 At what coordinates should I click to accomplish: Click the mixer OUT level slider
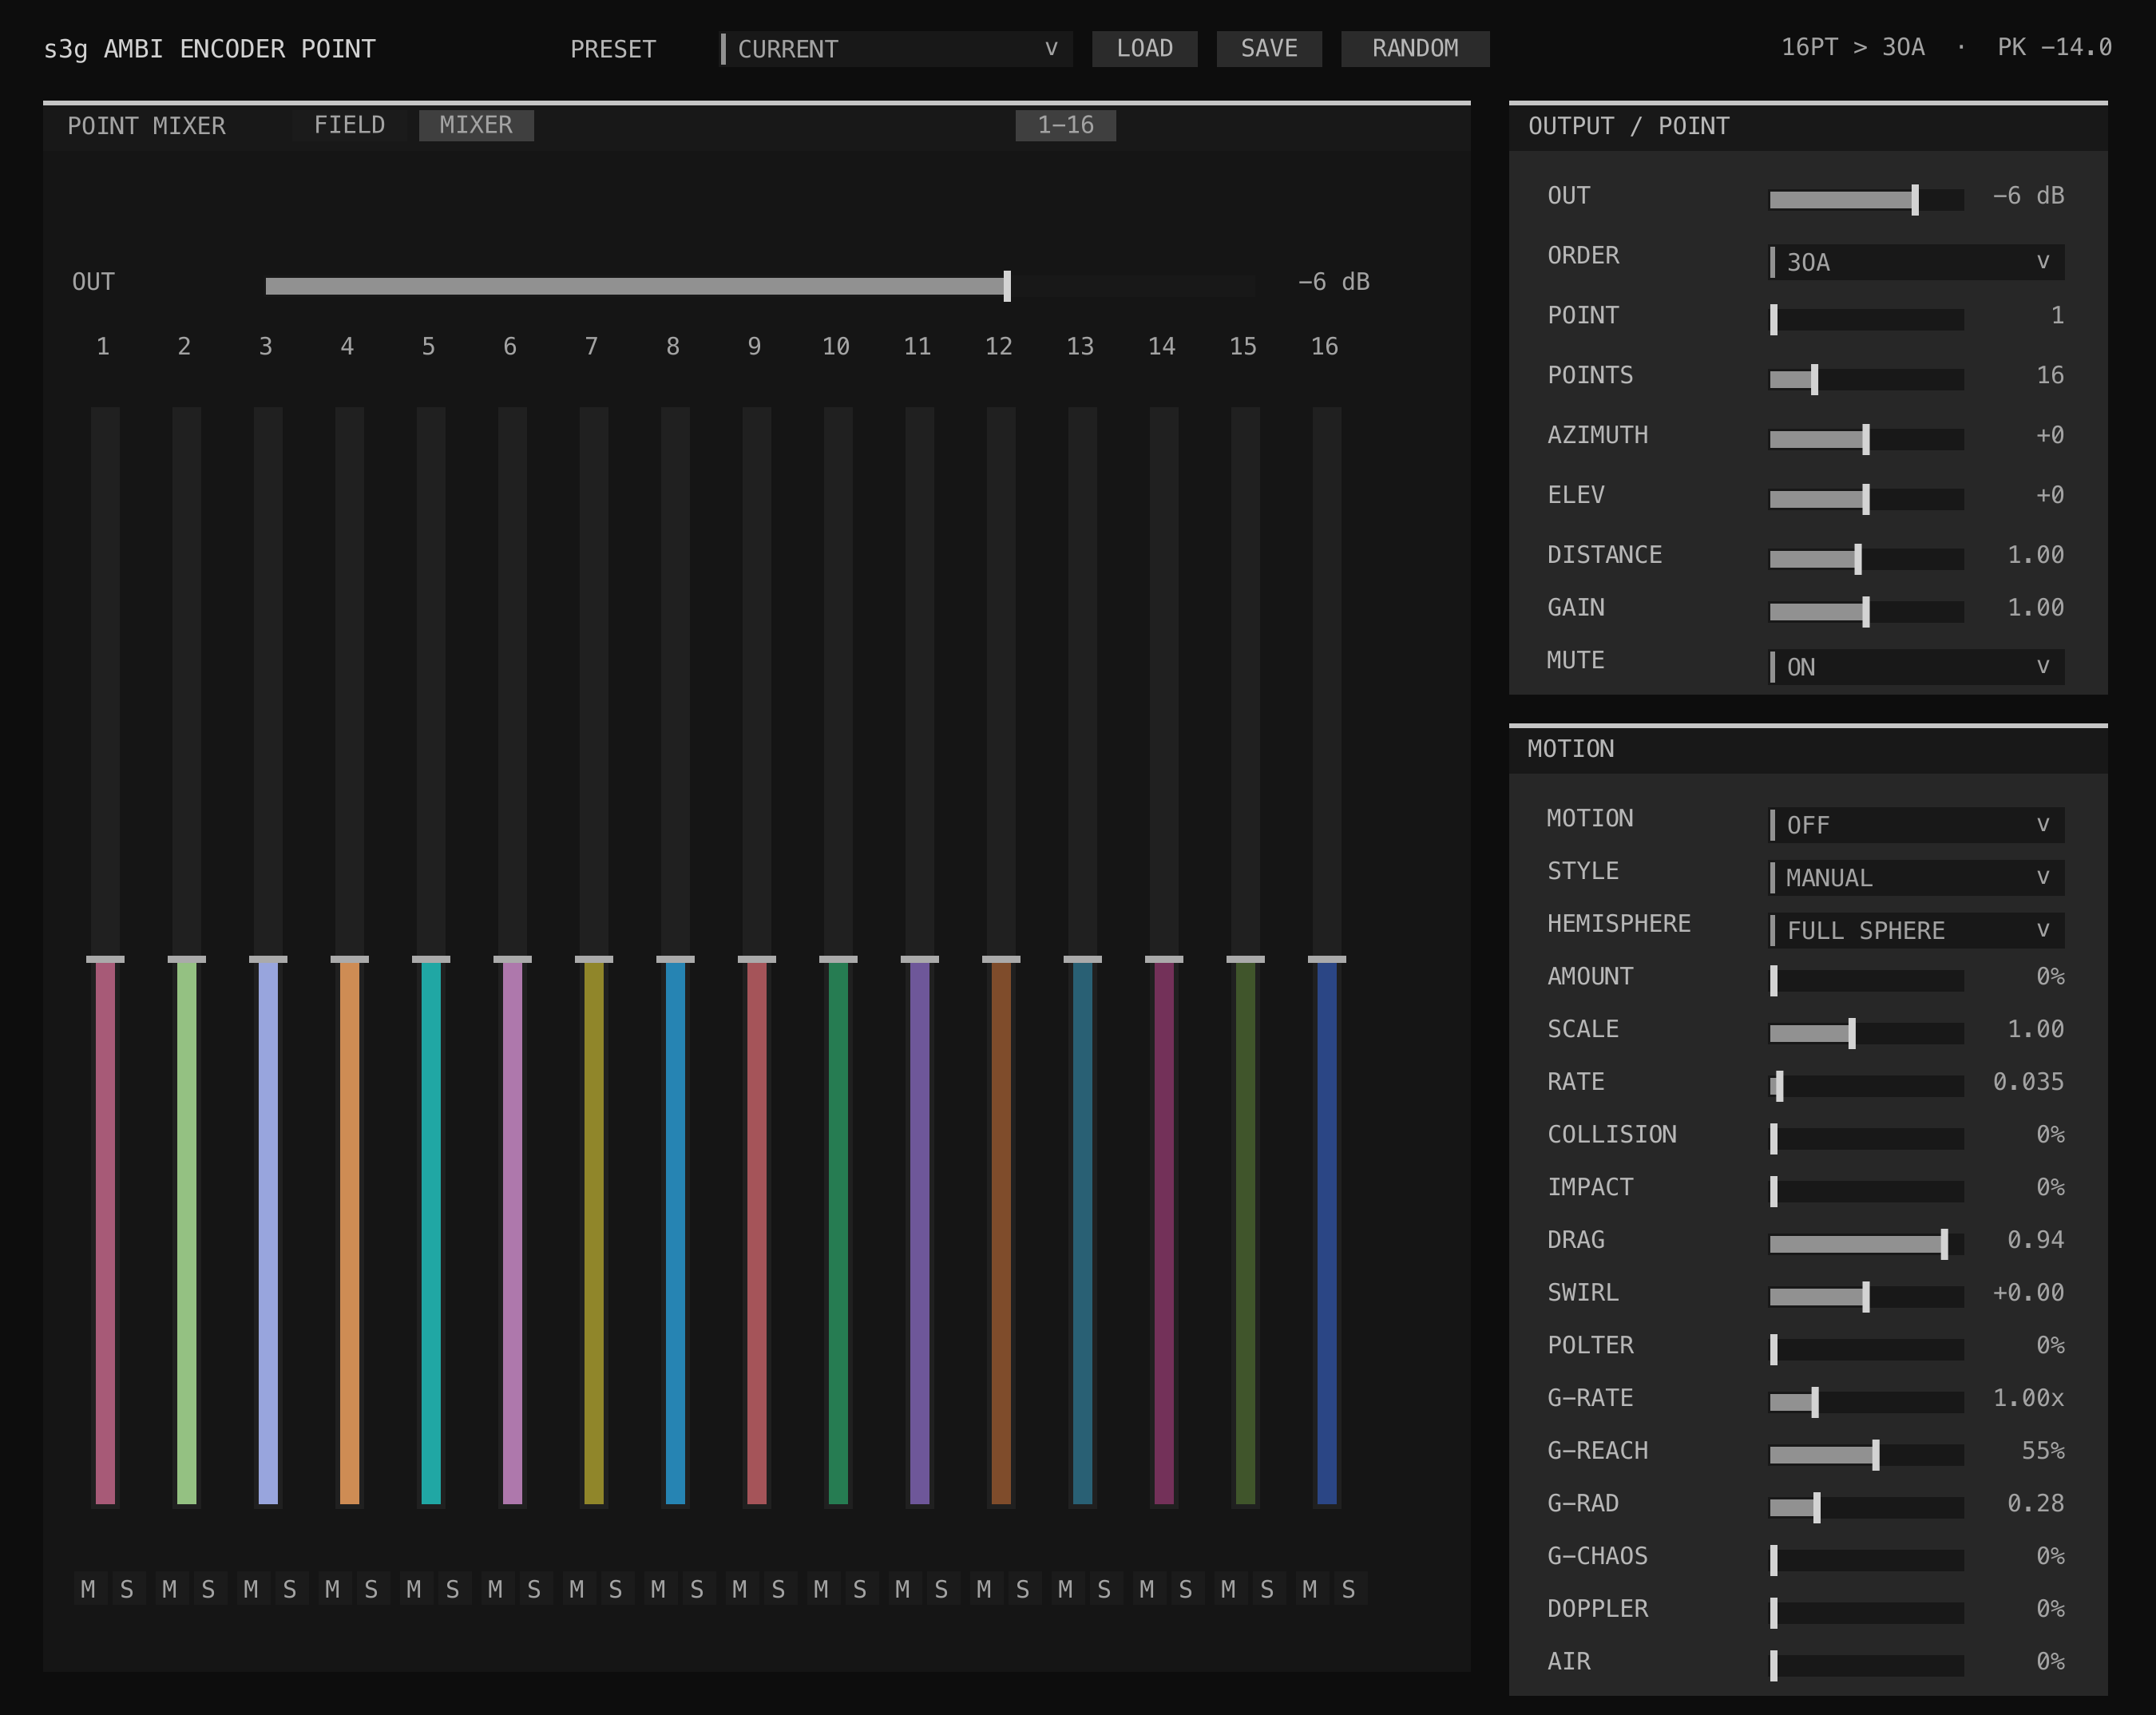click(x=760, y=286)
